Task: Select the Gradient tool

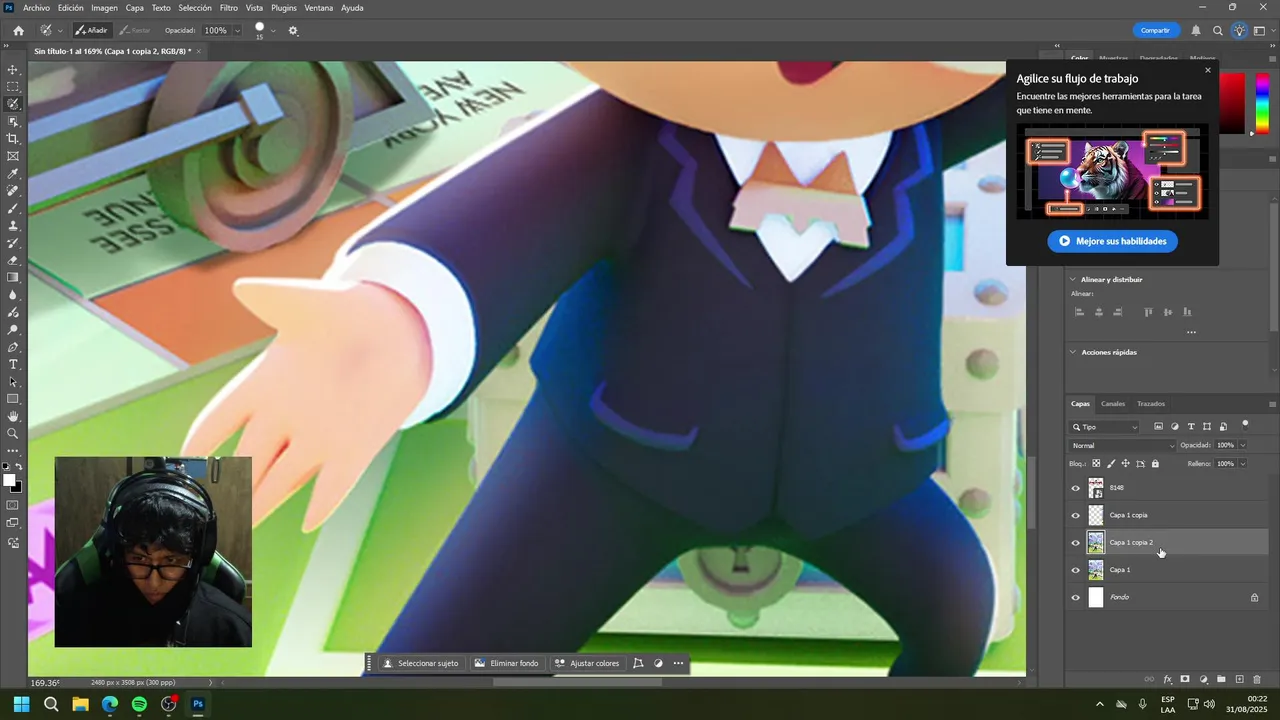Action: [13, 278]
